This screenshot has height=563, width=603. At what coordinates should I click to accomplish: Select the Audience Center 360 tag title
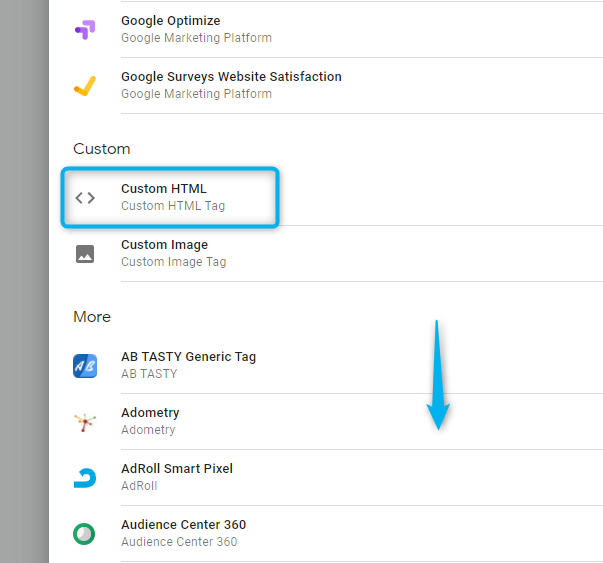183,525
